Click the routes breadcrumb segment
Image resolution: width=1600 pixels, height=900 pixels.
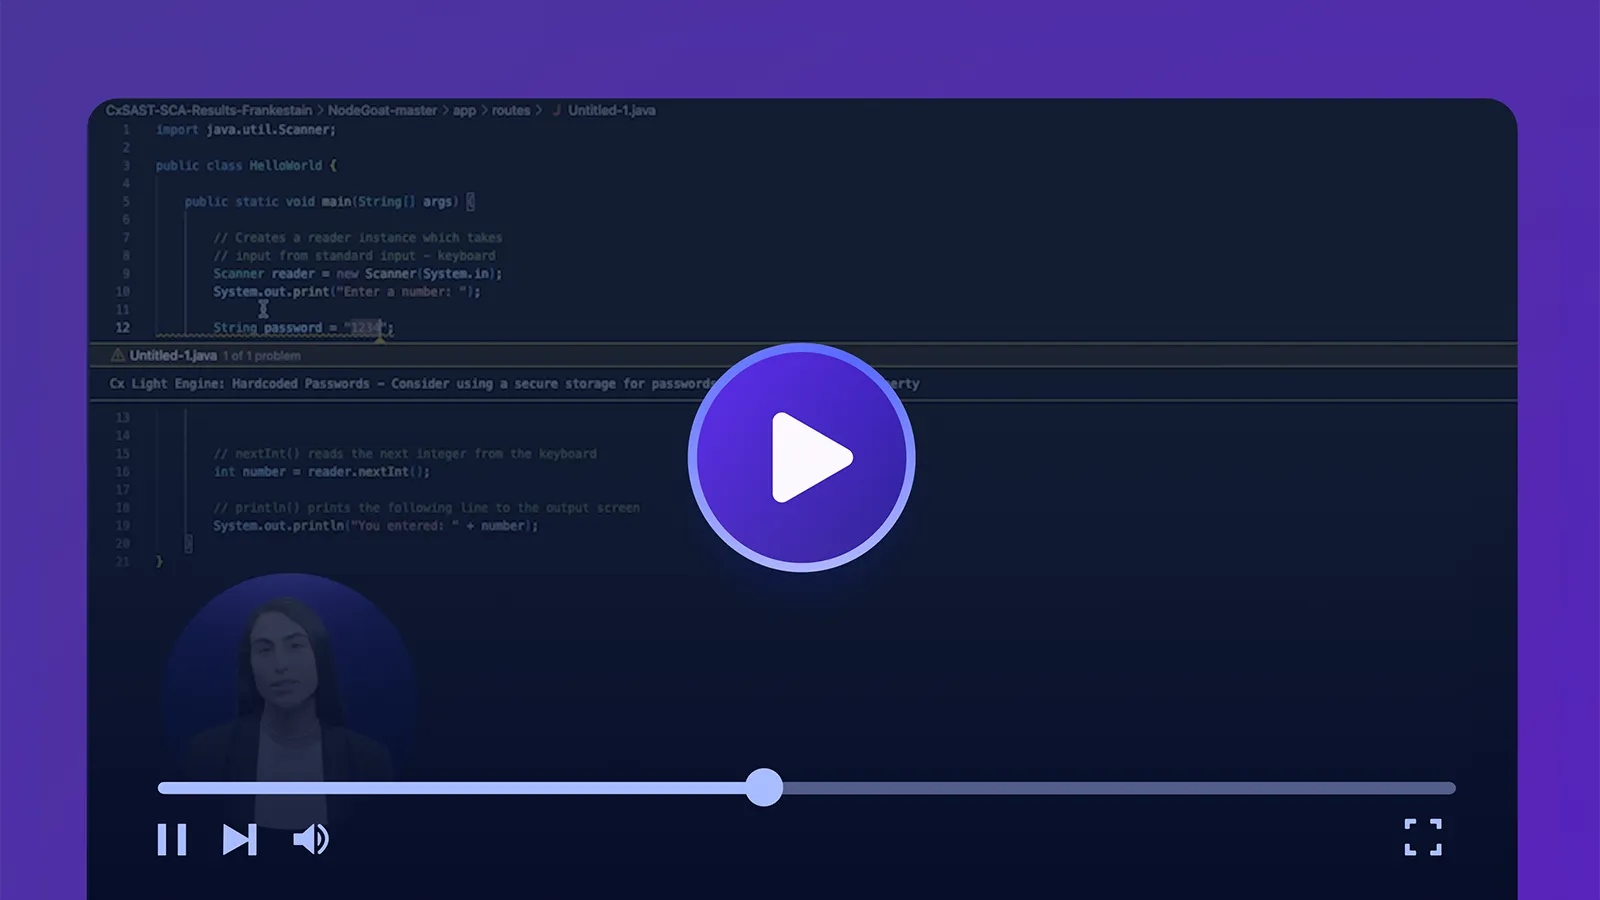coord(511,110)
